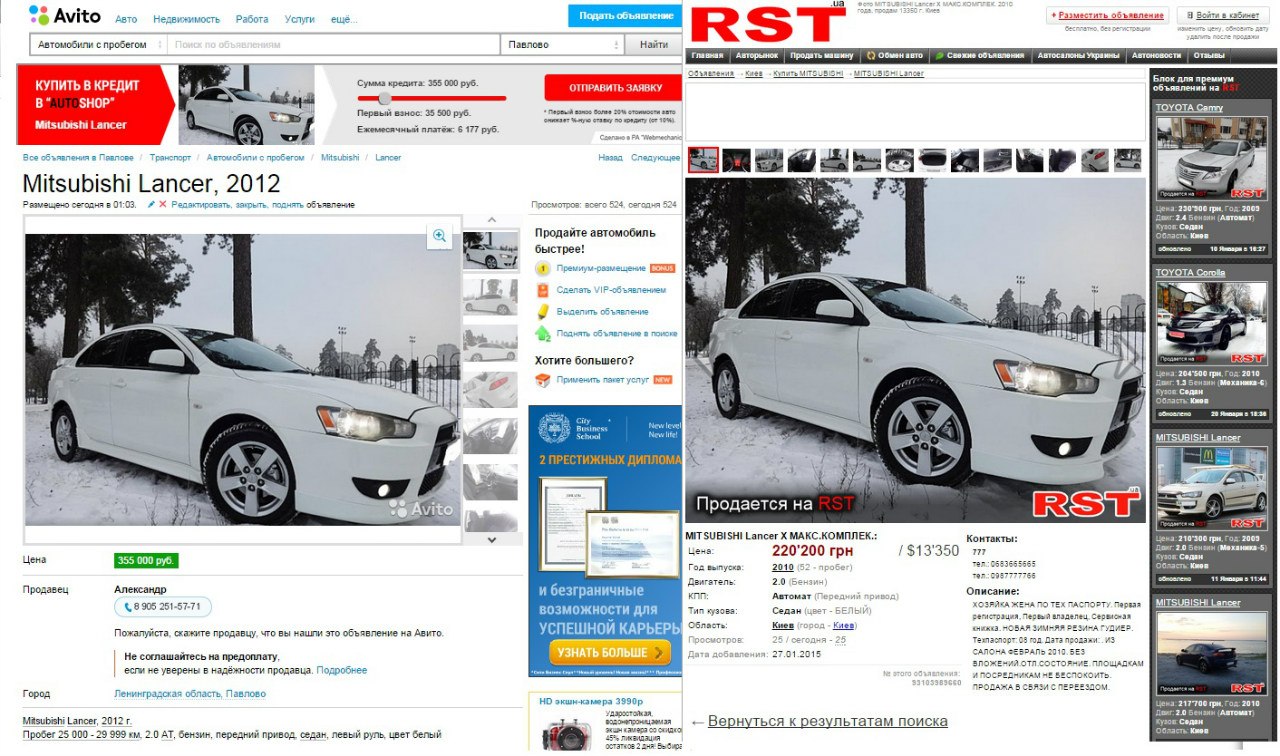Click the magnifier zoom icon on Avito photo
This screenshot has height=756, width=1280.
point(439,236)
